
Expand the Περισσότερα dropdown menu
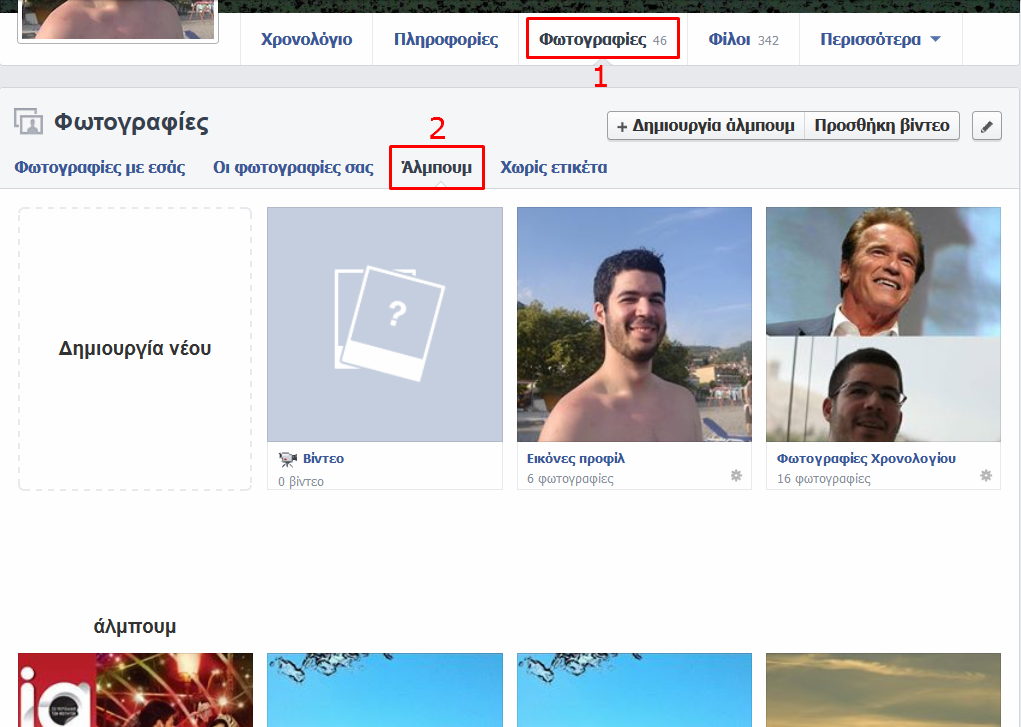pyautogui.click(x=880, y=40)
